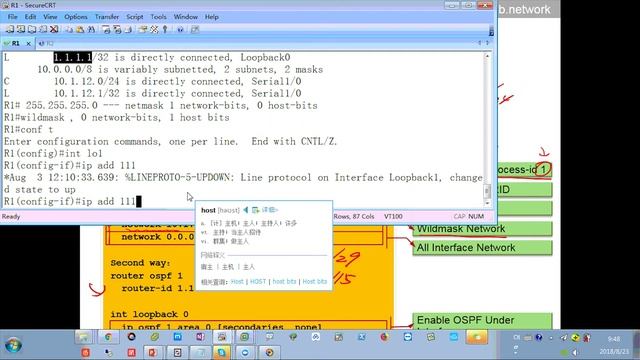Open the details link in dictionary popup
This screenshot has height=360, width=640.
pos(269,210)
